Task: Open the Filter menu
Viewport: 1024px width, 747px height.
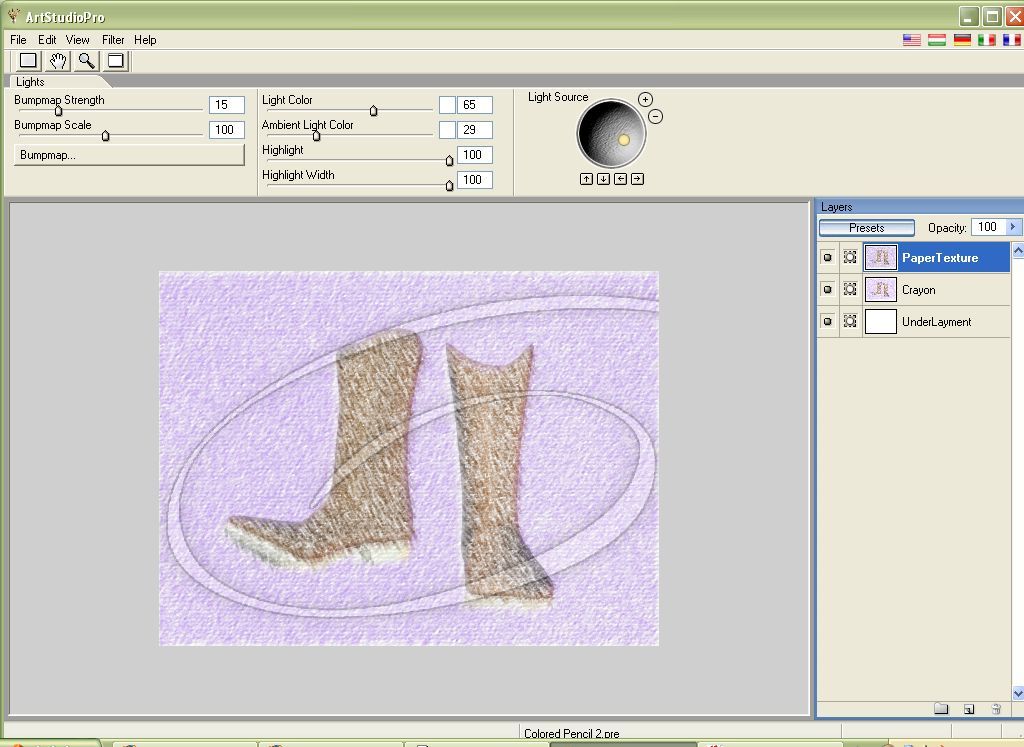Action: (112, 39)
